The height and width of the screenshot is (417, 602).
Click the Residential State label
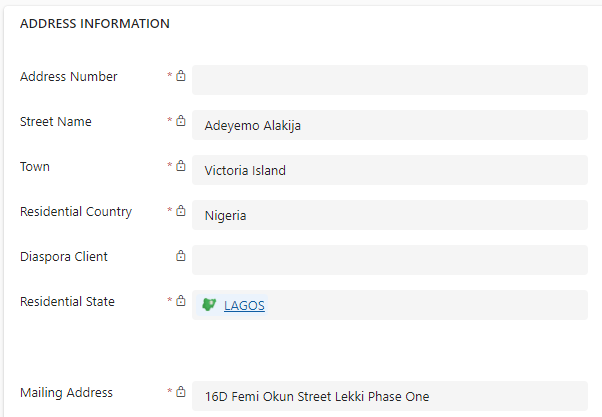pyautogui.click(x=67, y=302)
